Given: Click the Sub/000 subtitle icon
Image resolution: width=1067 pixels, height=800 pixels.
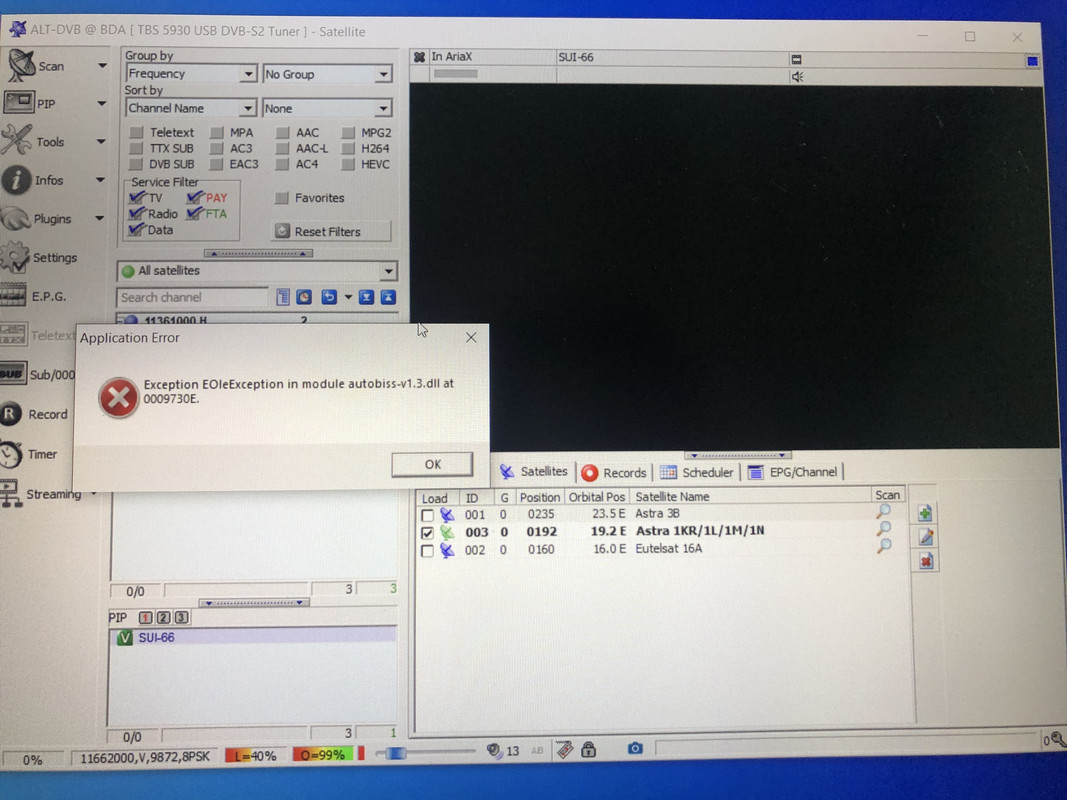Looking at the screenshot, I should 13,374.
